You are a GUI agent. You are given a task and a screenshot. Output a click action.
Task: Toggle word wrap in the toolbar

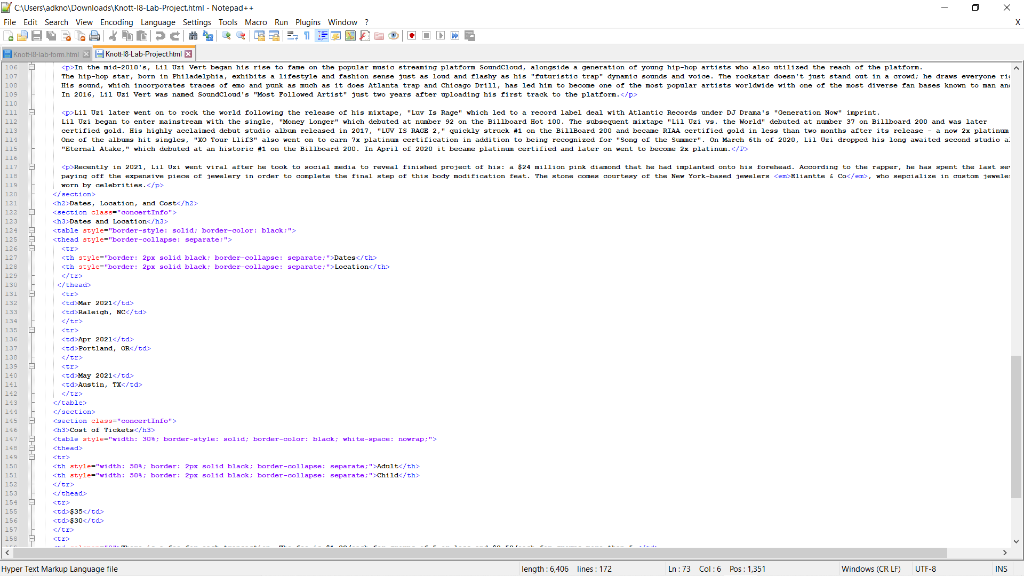click(292, 36)
